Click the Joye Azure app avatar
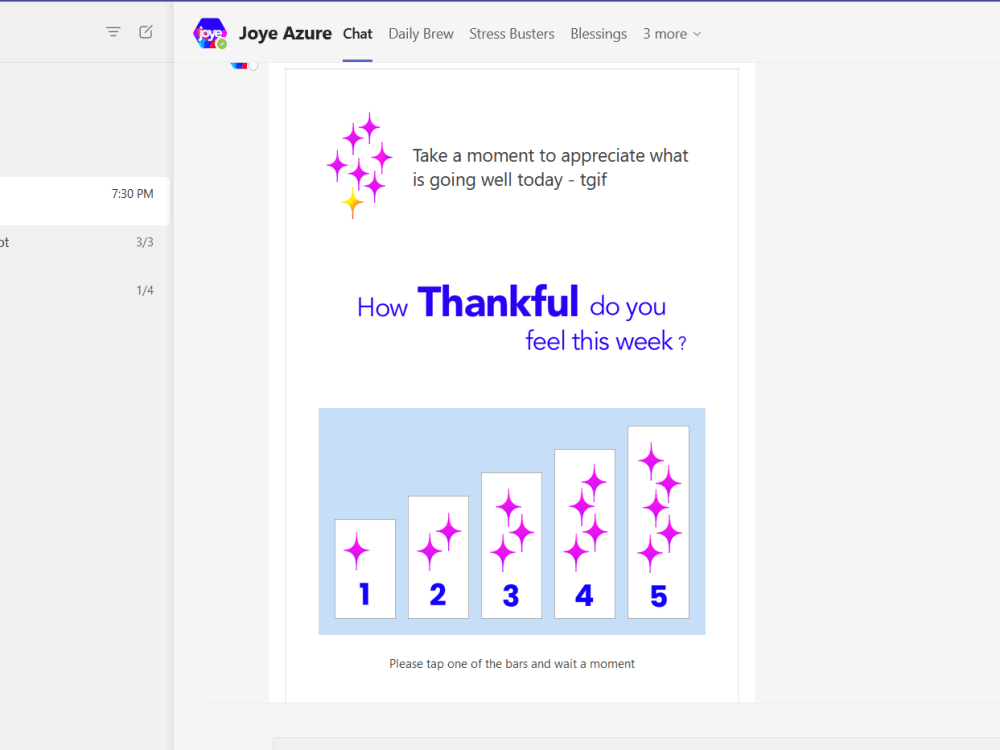The height and width of the screenshot is (750, 1000). point(210,33)
